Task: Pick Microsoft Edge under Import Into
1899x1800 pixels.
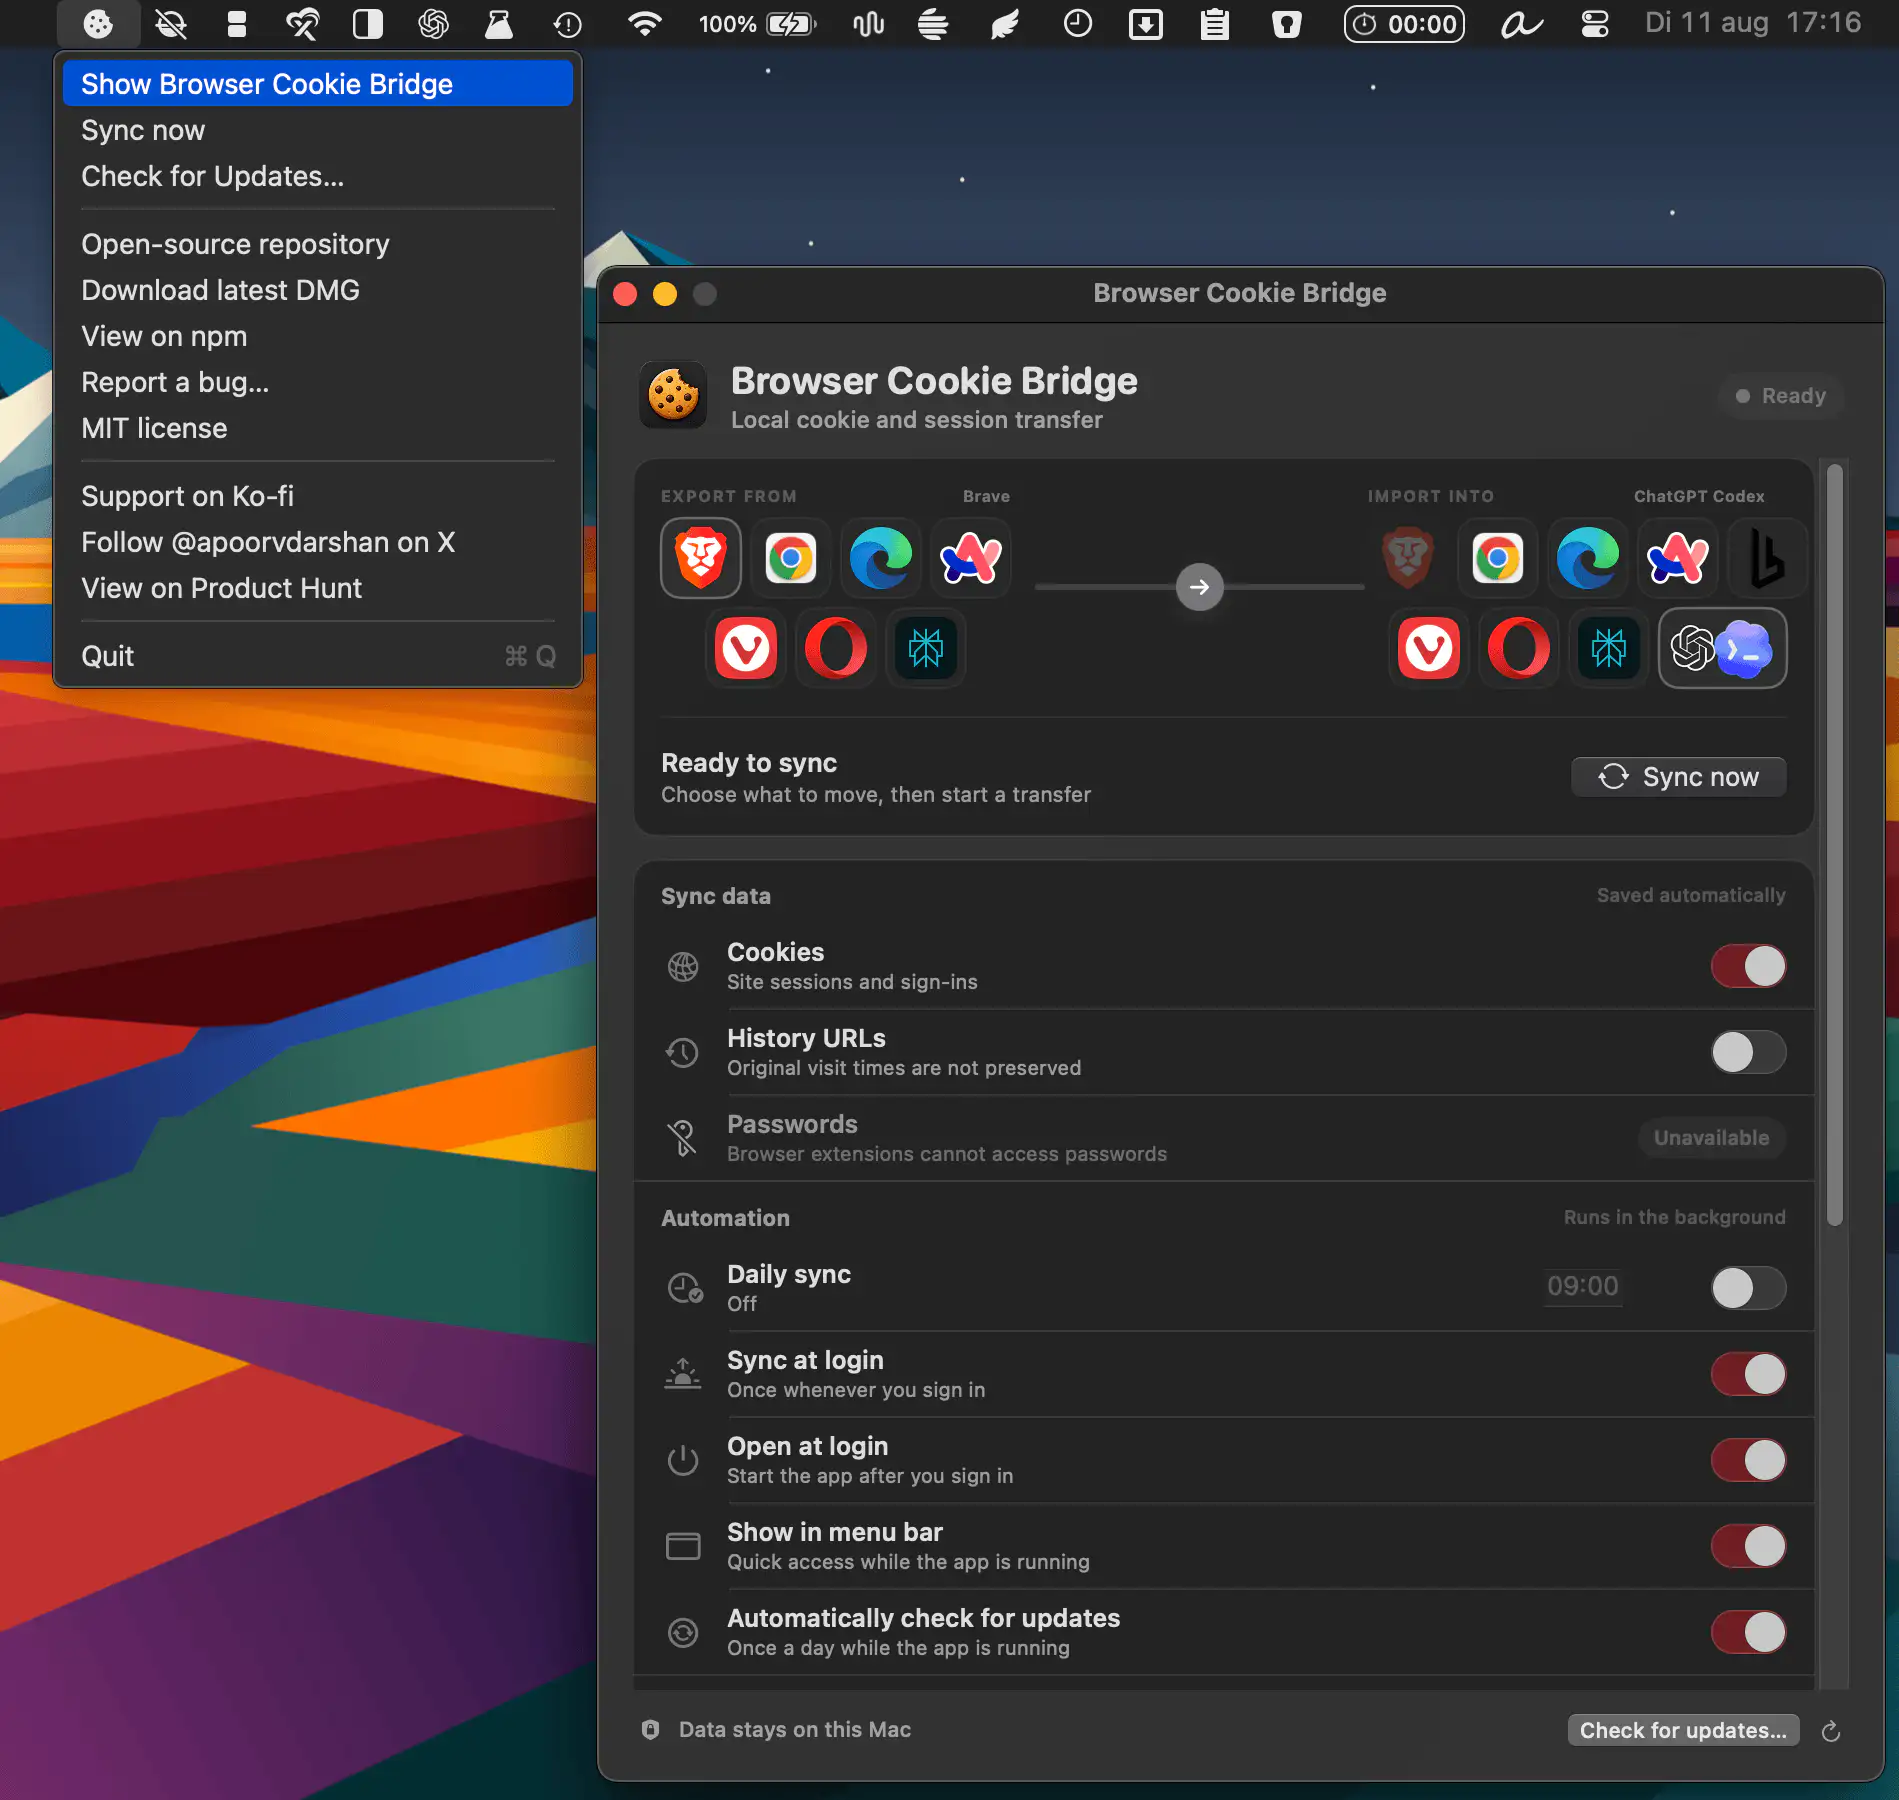Action: (x=1588, y=558)
